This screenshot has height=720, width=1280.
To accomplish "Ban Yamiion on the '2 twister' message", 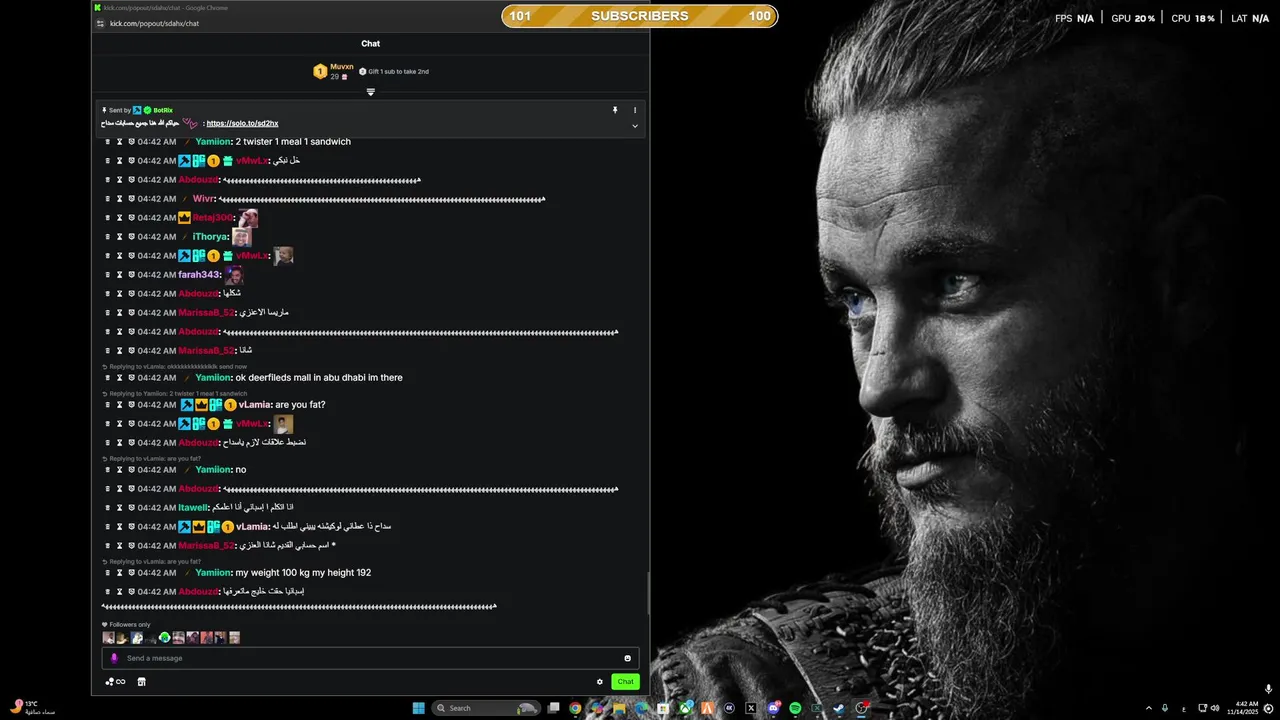I will coord(131,142).
